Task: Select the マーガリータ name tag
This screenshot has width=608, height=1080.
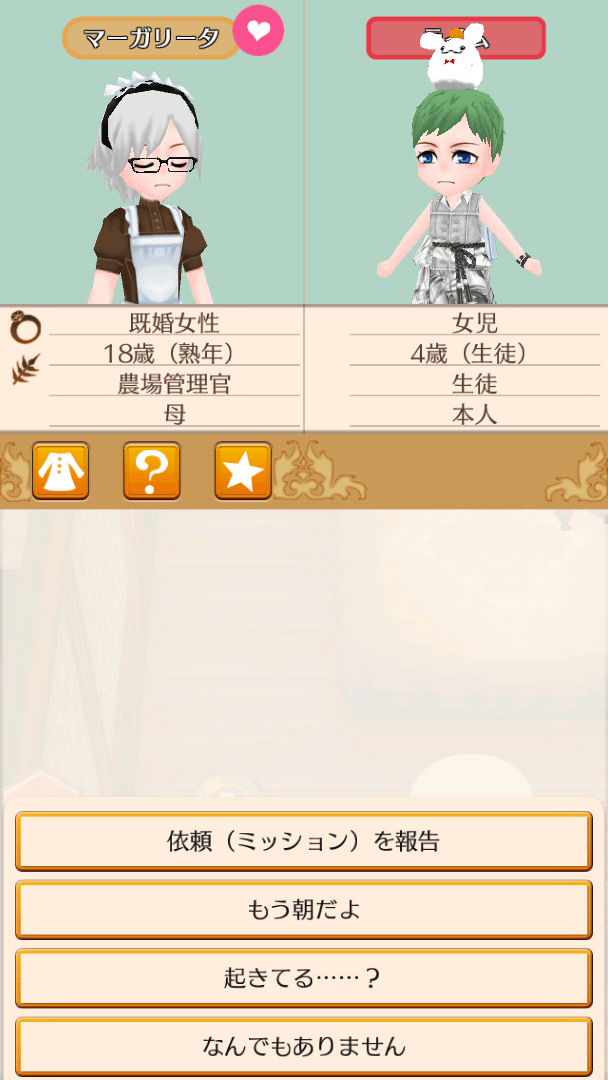Action: click(151, 38)
